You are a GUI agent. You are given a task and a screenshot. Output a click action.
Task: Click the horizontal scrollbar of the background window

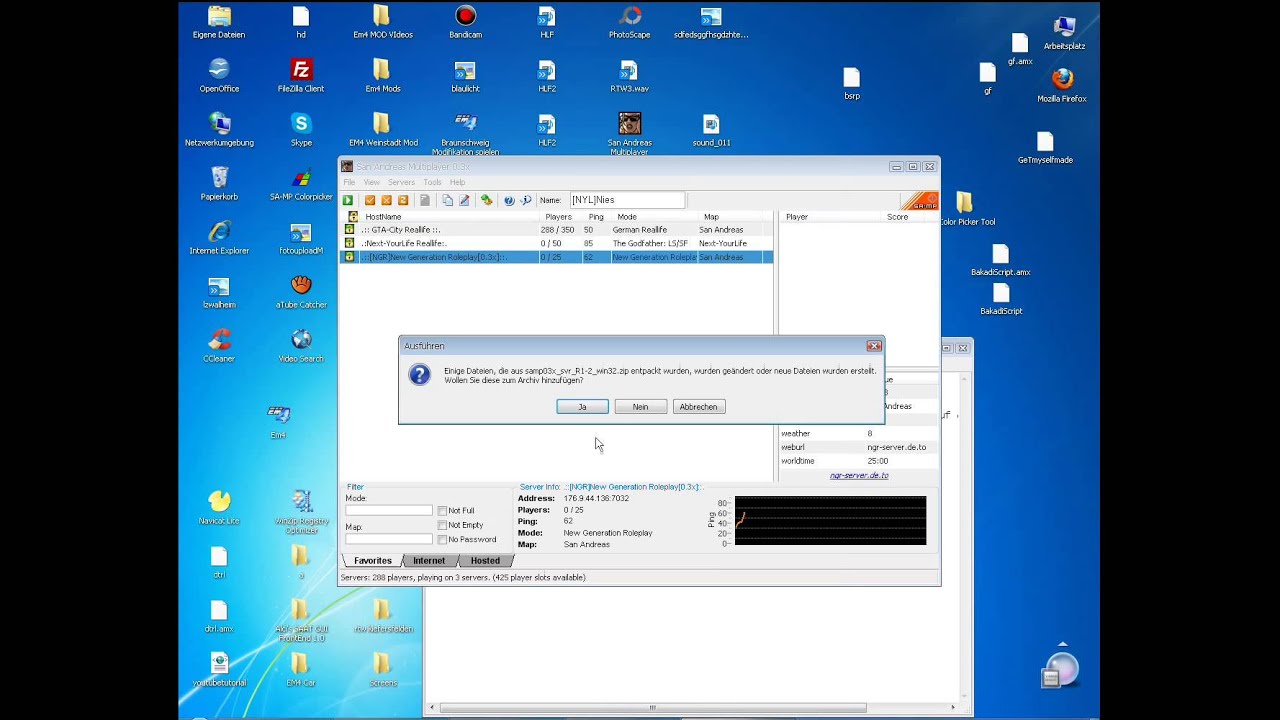652,708
